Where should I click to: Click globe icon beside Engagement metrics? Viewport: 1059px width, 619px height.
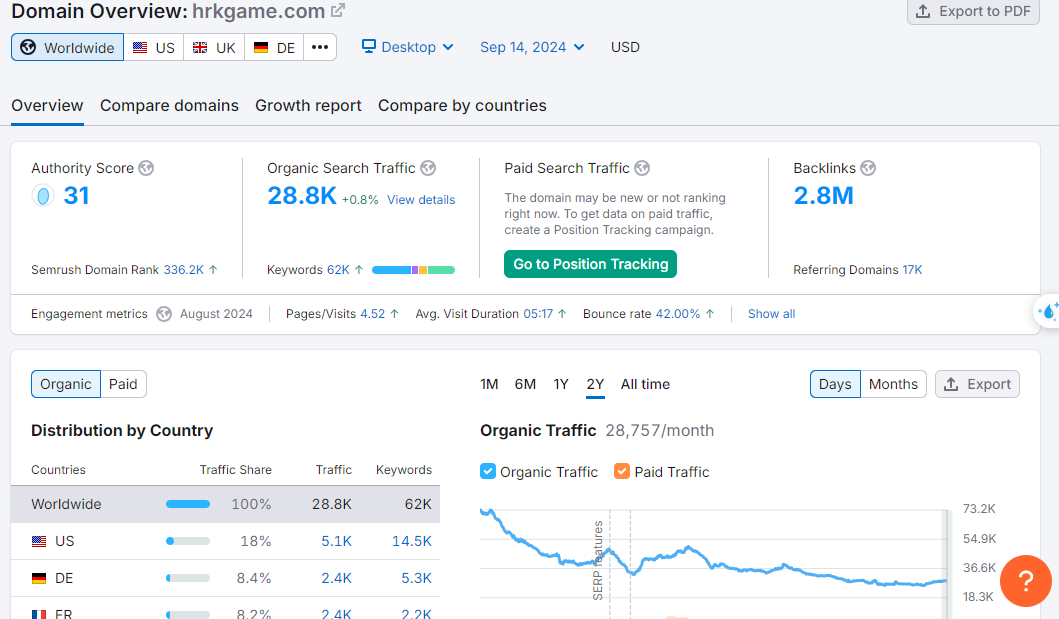tap(165, 314)
